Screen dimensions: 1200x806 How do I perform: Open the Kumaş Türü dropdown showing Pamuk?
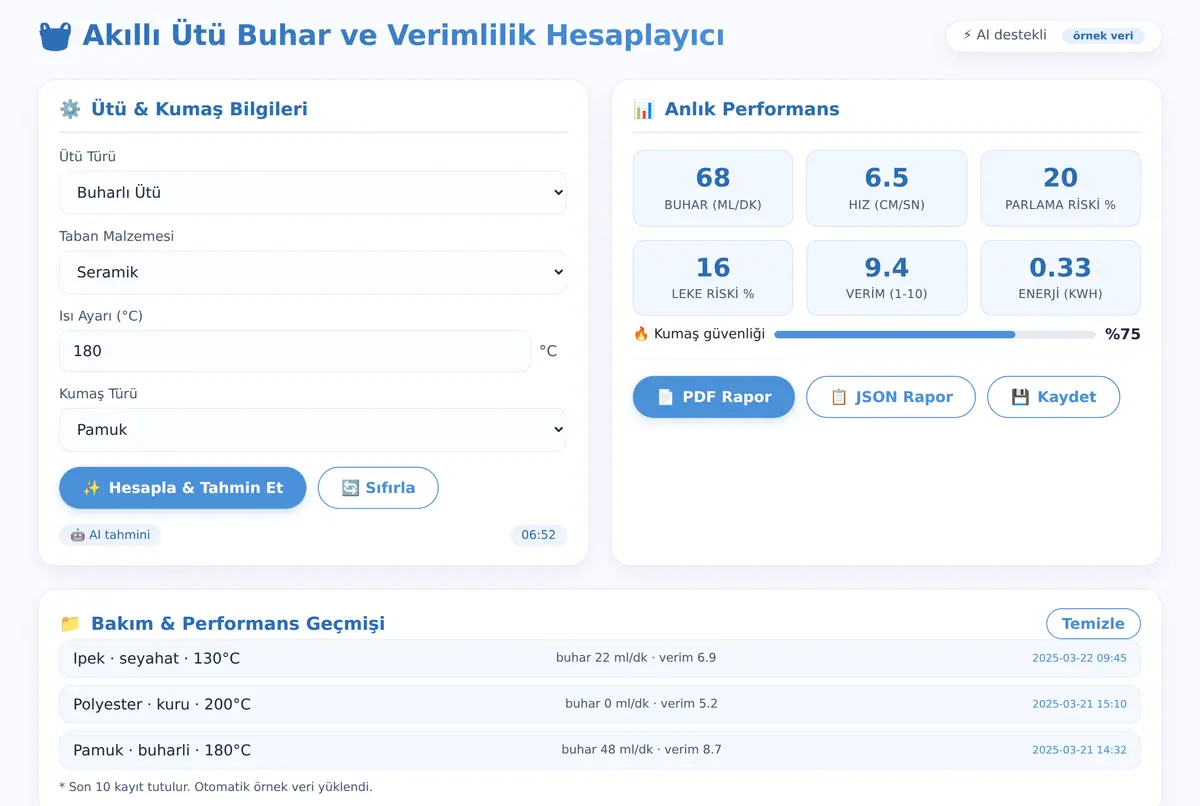tap(313, 430)
